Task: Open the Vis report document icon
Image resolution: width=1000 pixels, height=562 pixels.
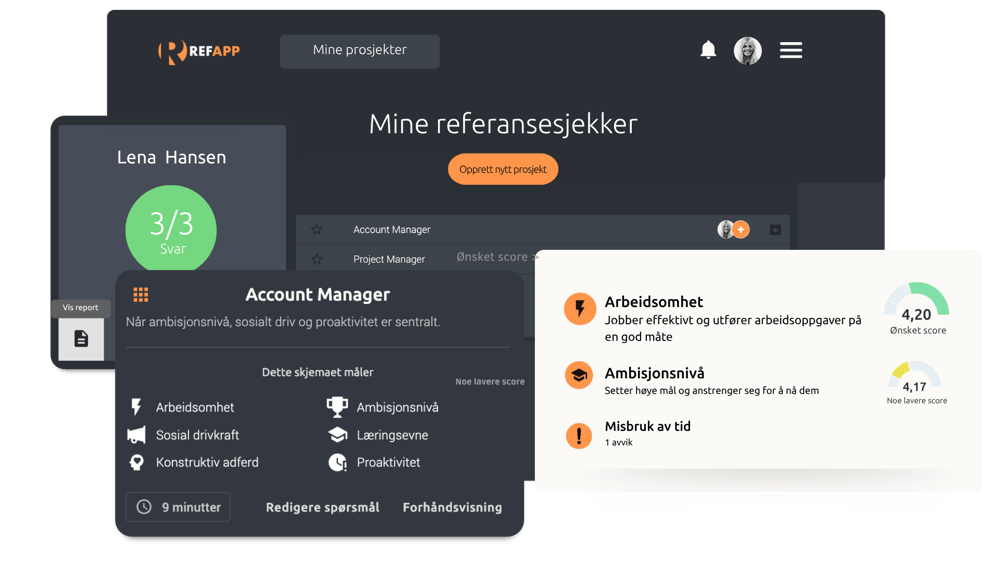Action: click(81, 339)
